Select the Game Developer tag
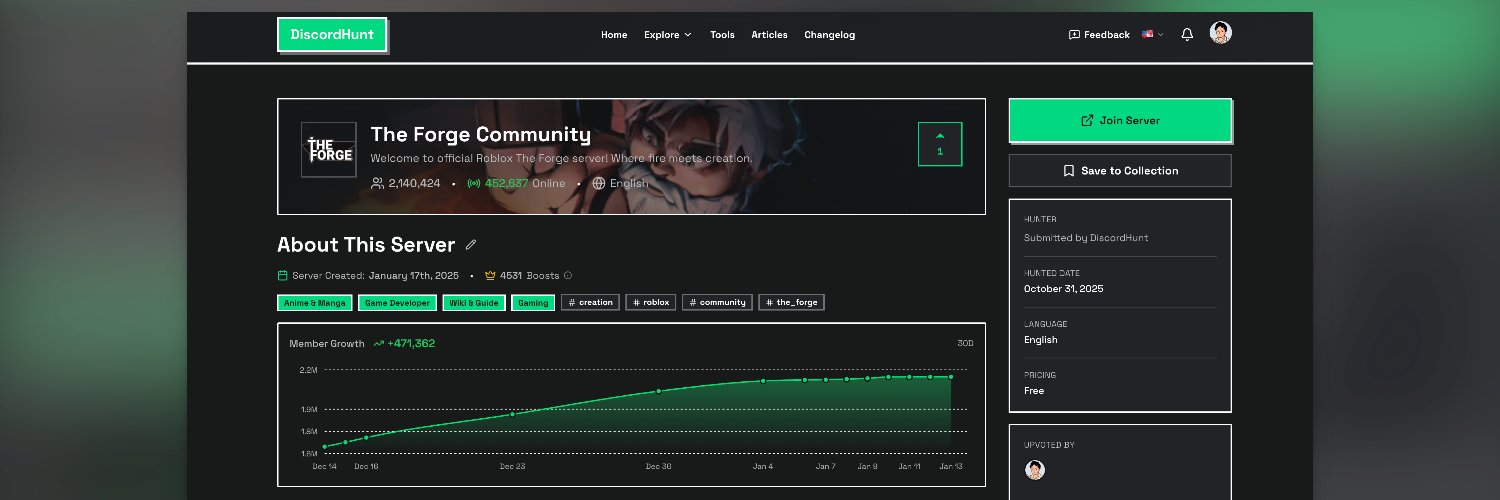The width and height of the screenshot is (1500, 500). (x=397, y=303)
